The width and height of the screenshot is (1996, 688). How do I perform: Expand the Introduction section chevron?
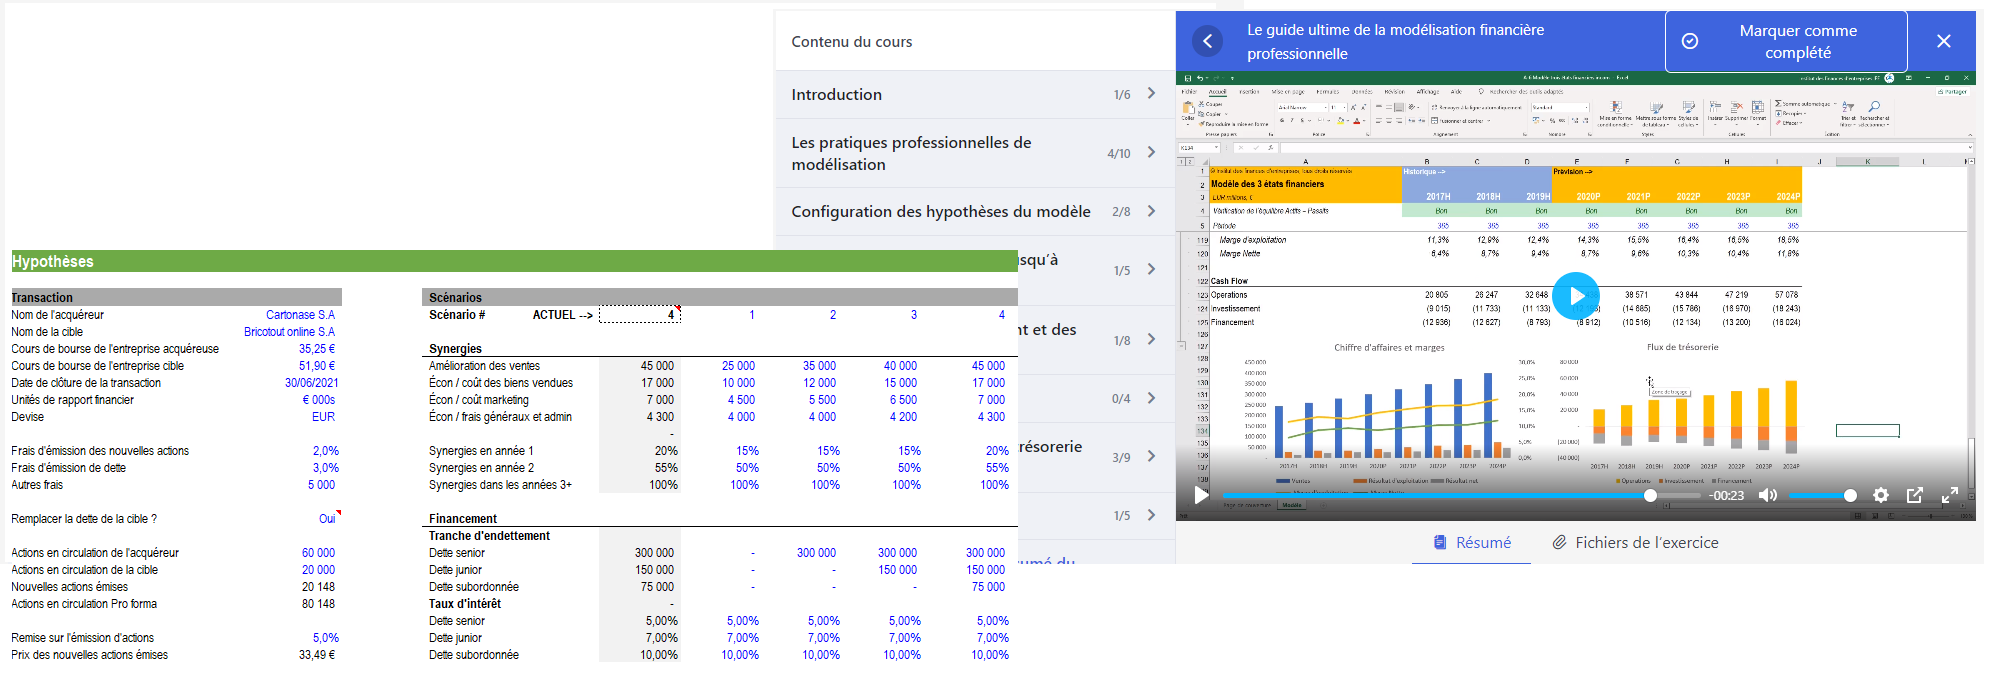(1152, 93)
